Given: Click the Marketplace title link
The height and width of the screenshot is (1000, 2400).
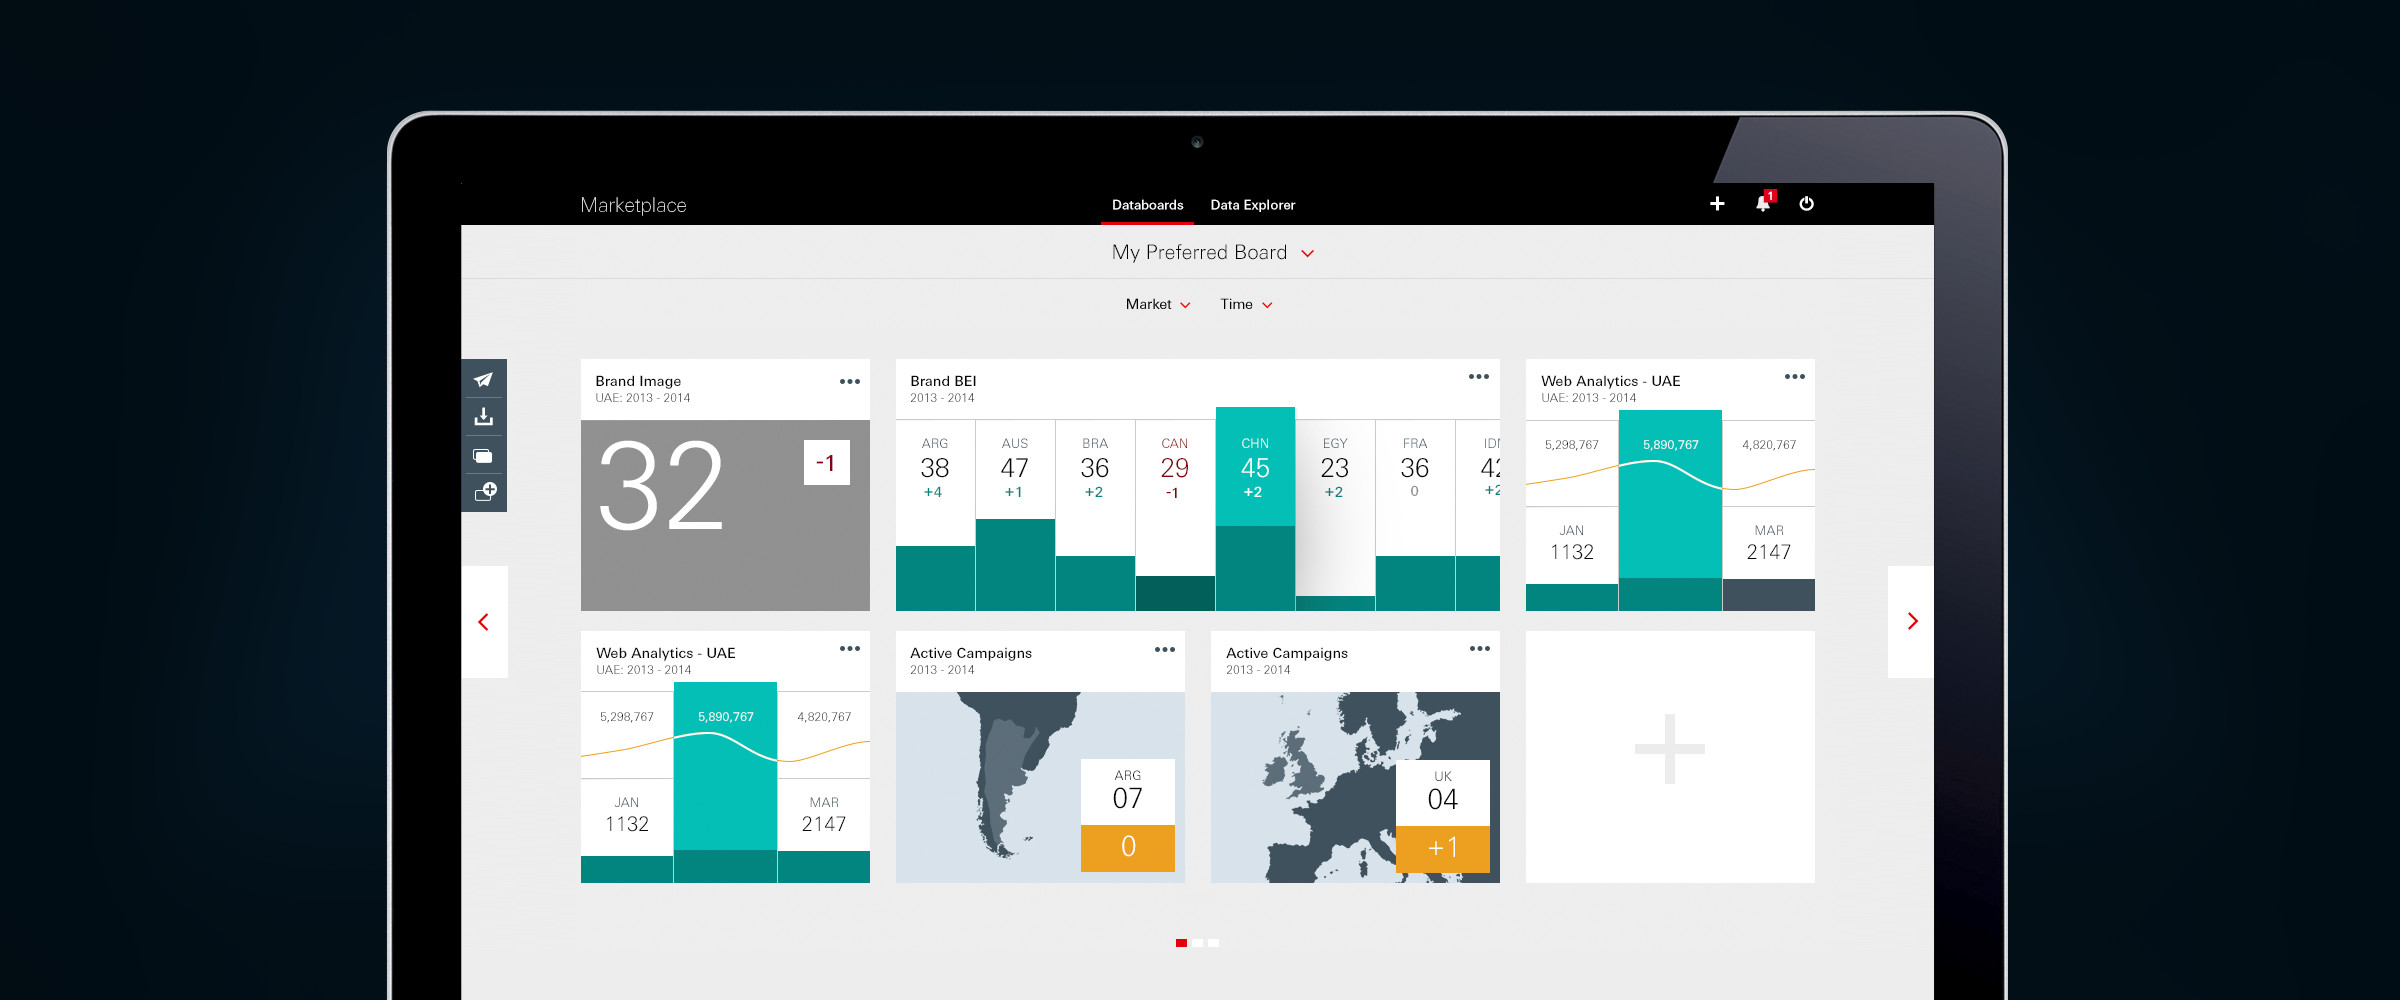Looking at the screenshot, I should (x=633, y=205).
